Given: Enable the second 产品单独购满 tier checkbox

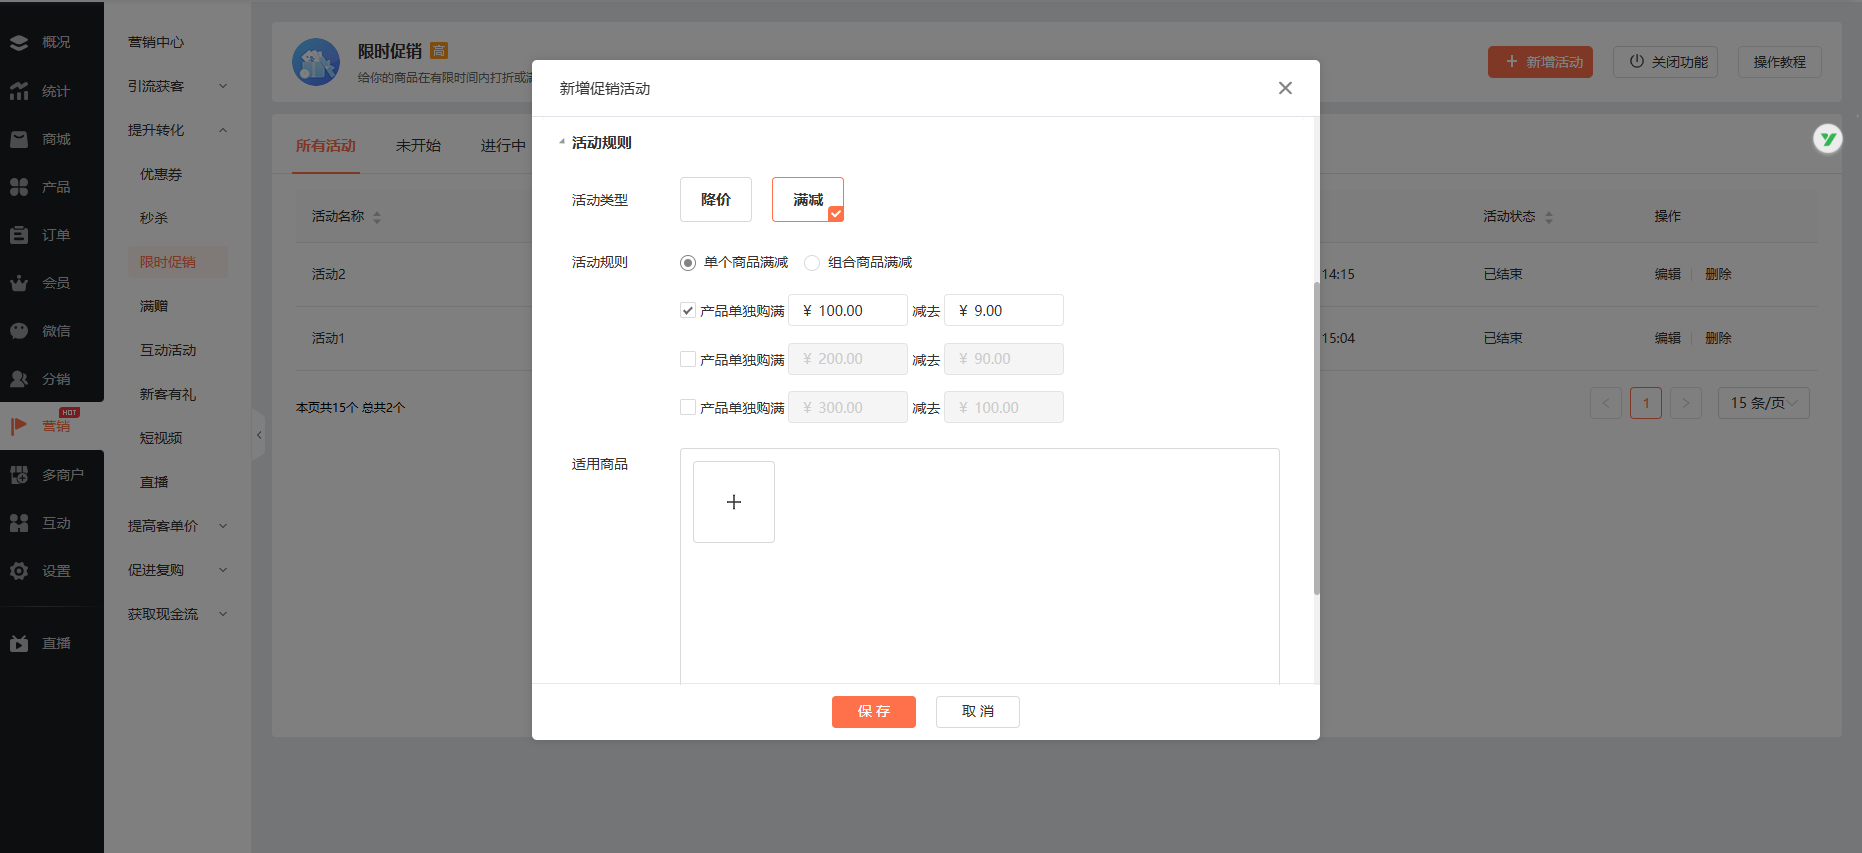Looking at the screenshot, I should [x=688, y=359].
